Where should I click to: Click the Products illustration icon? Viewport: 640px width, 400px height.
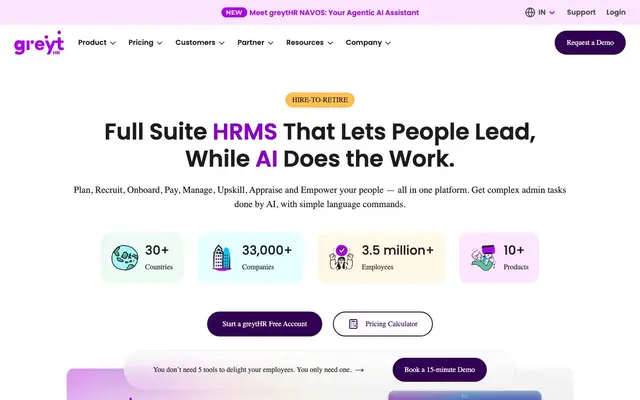483,258
